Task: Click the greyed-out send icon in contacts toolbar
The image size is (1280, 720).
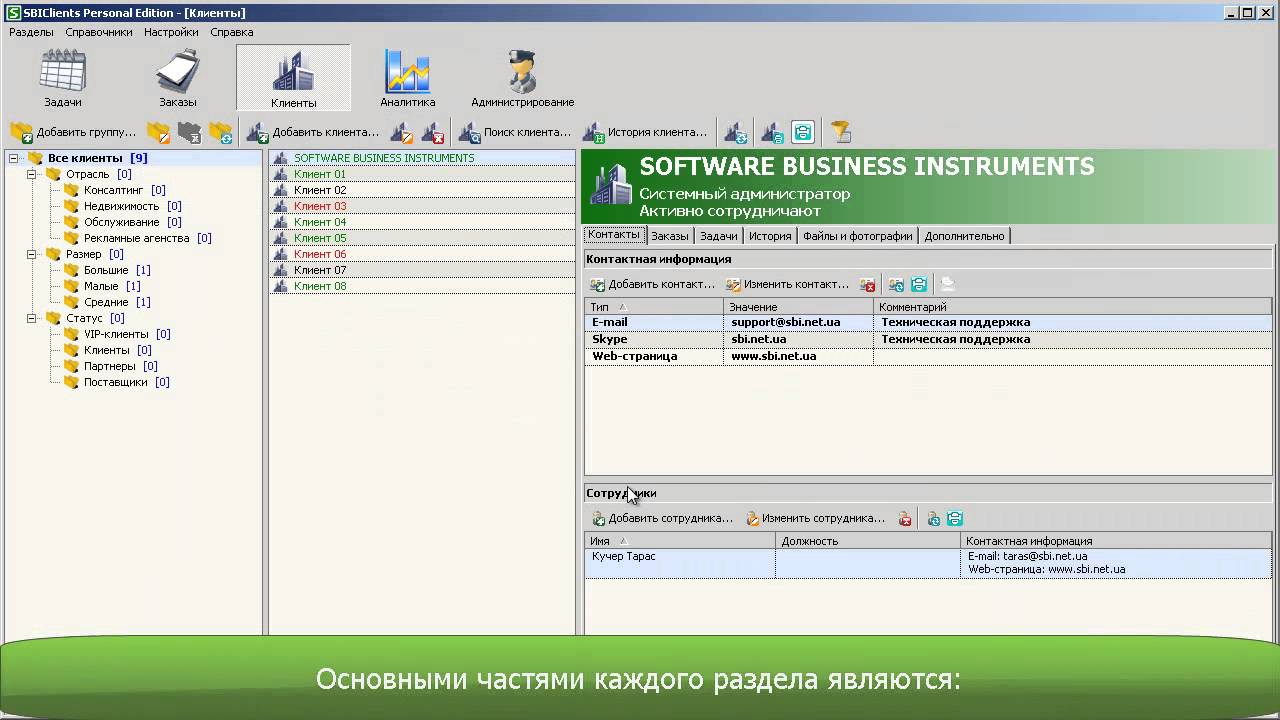Action: [x=948, y=285]
